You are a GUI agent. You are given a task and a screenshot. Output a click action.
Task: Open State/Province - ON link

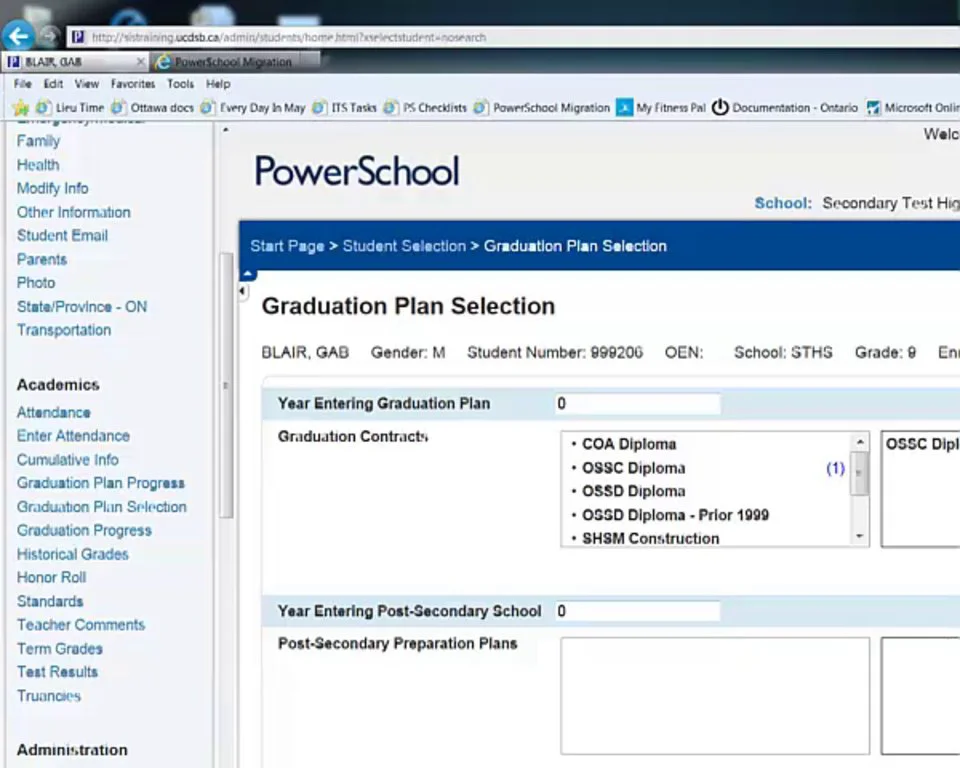(x=82, y=306)
